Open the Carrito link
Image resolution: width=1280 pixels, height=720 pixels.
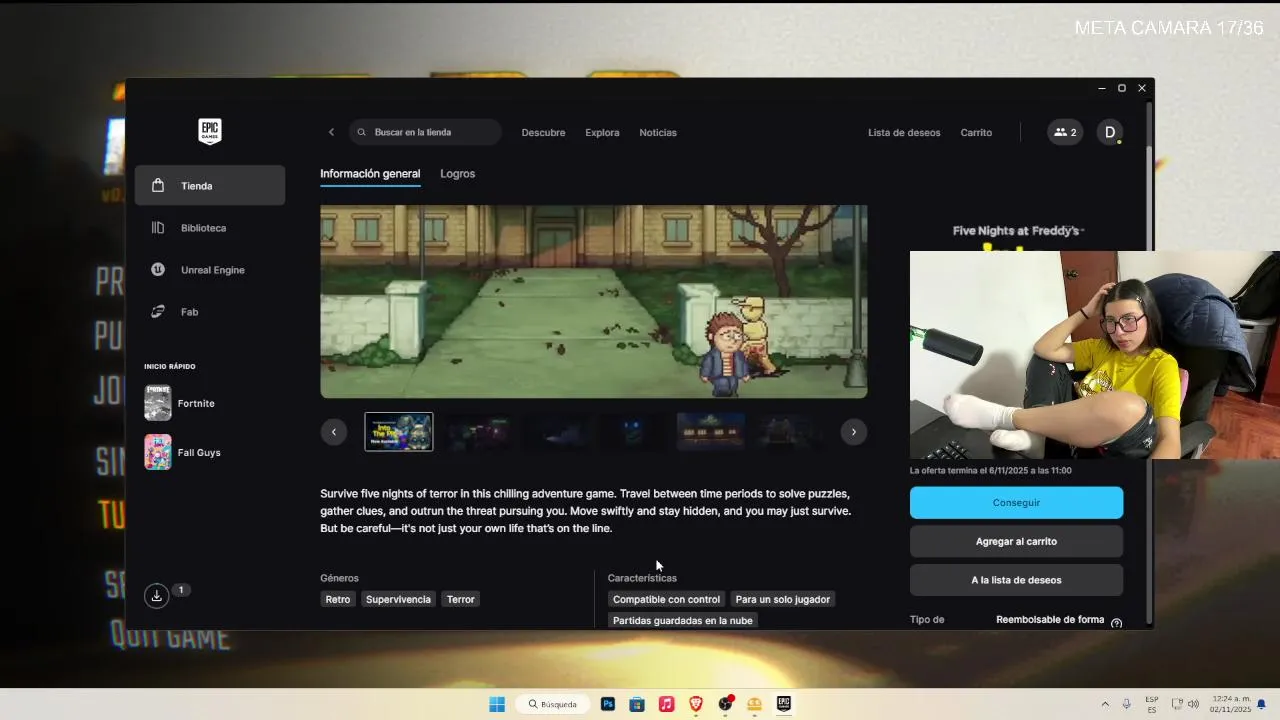[976, 132]
